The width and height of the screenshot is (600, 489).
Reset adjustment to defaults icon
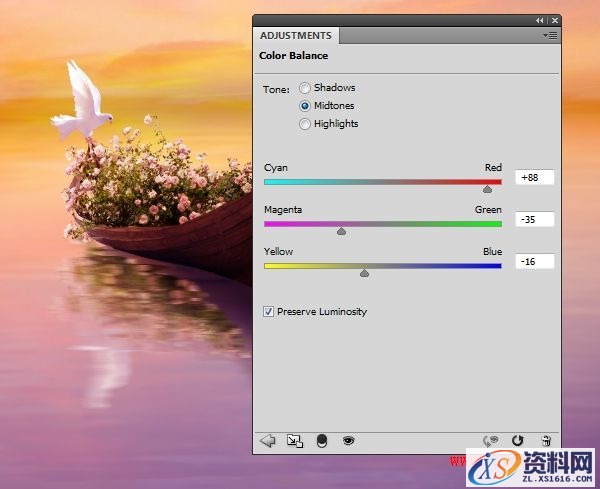point(518,440)
